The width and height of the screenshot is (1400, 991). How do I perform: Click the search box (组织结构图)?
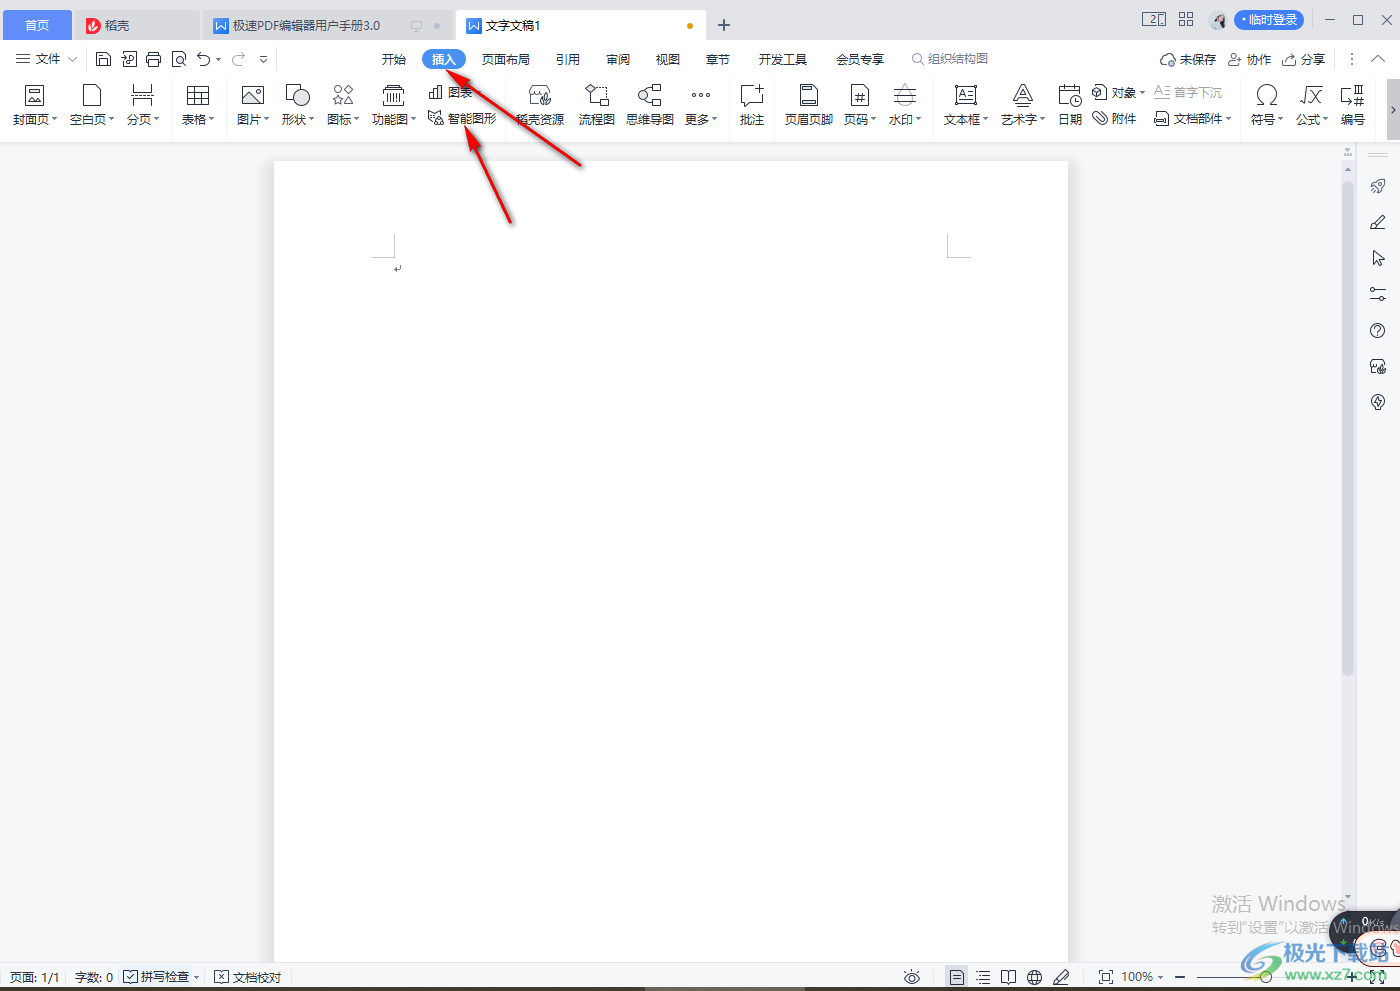point(950,59)
